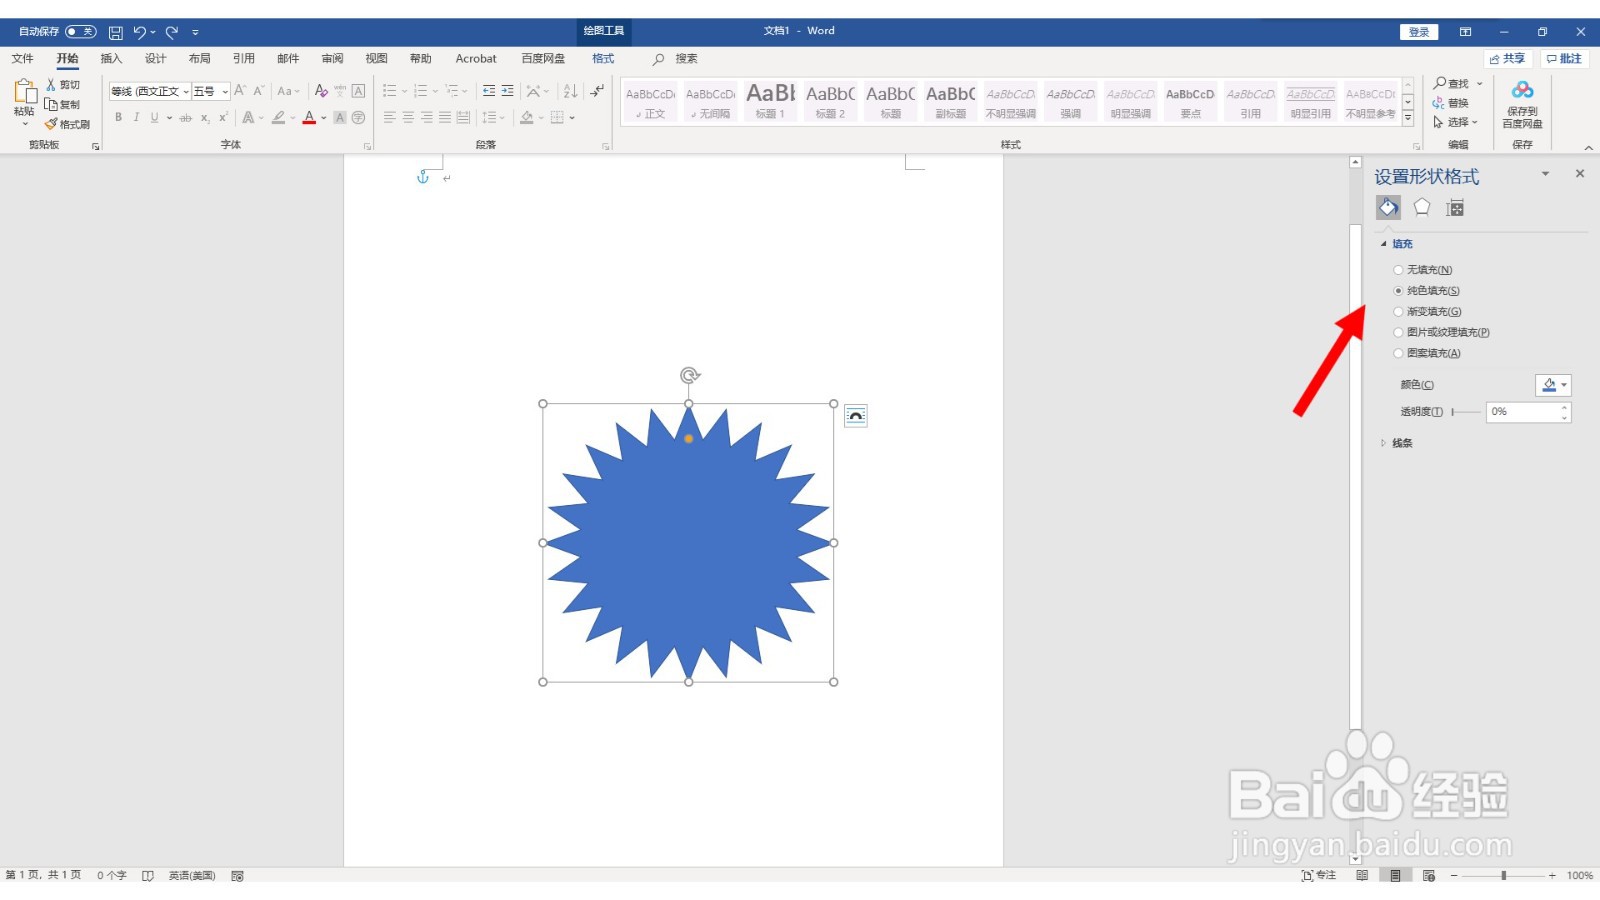Click the zoom slider in status bar

[1504, 875]
